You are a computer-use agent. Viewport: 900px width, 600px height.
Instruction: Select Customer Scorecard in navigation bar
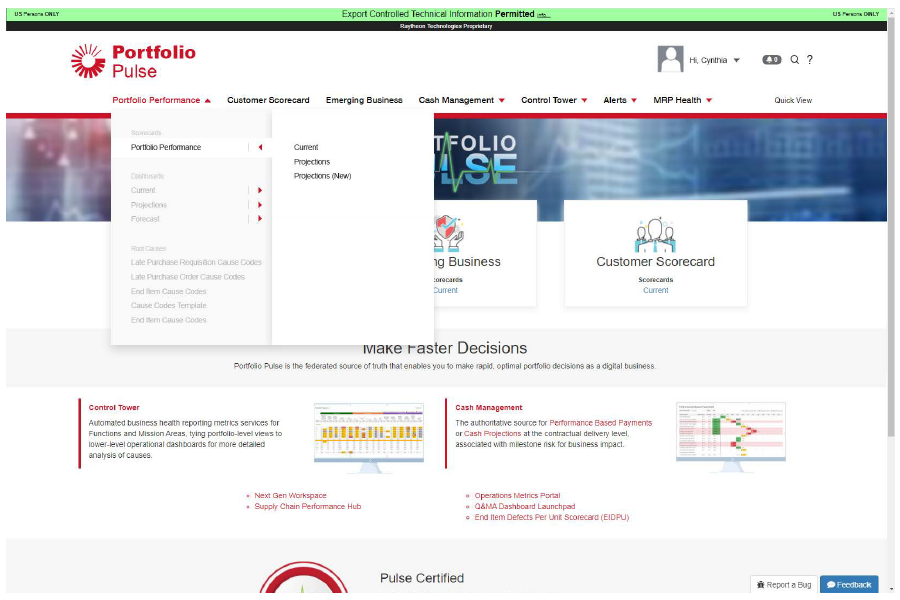pyautogui.click(x=268, y=100)
